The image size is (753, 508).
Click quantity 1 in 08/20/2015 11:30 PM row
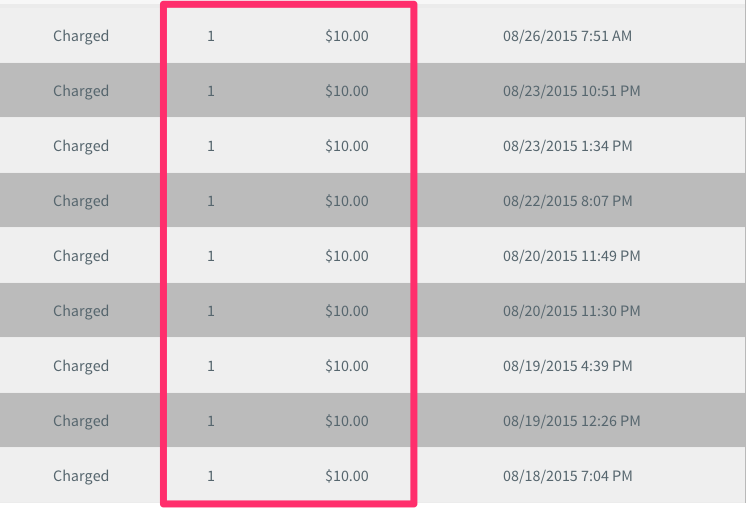click(x=211, y=311)
